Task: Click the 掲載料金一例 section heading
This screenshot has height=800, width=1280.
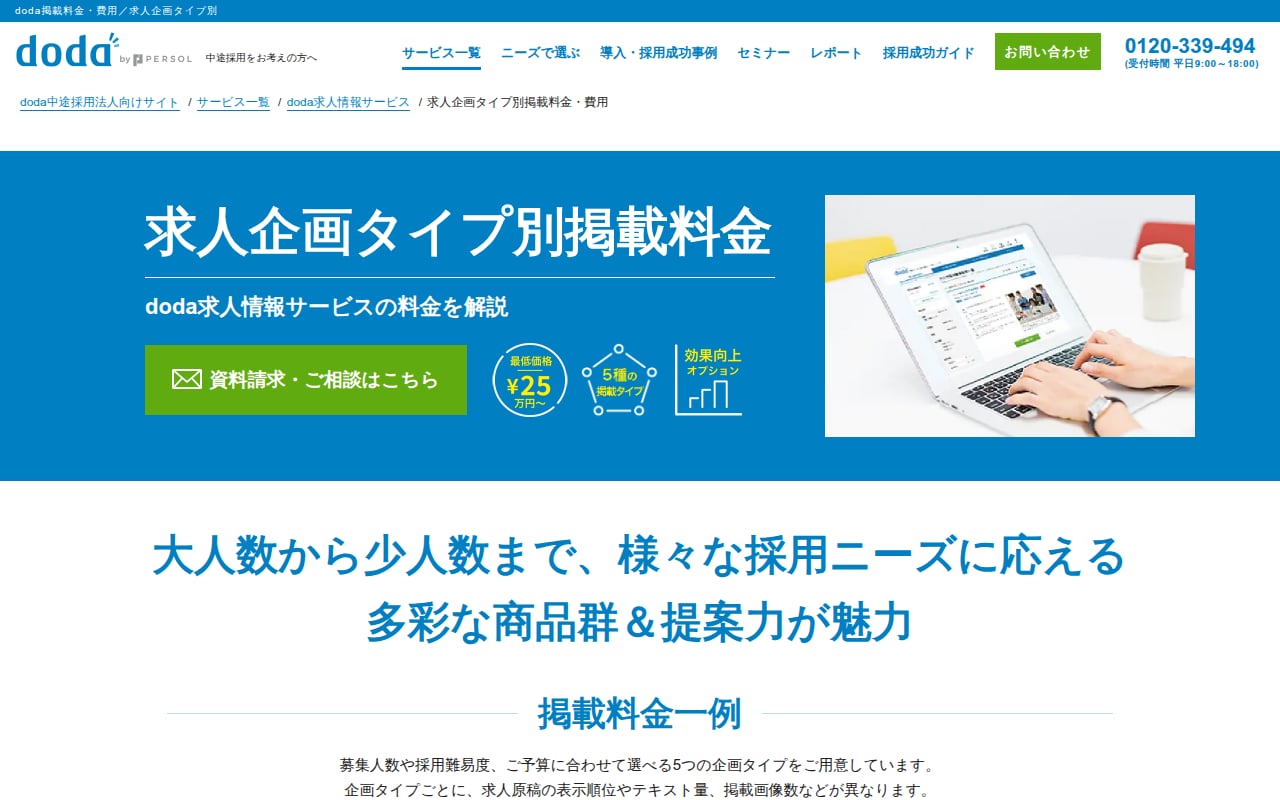Action: (x=640, y=713)
